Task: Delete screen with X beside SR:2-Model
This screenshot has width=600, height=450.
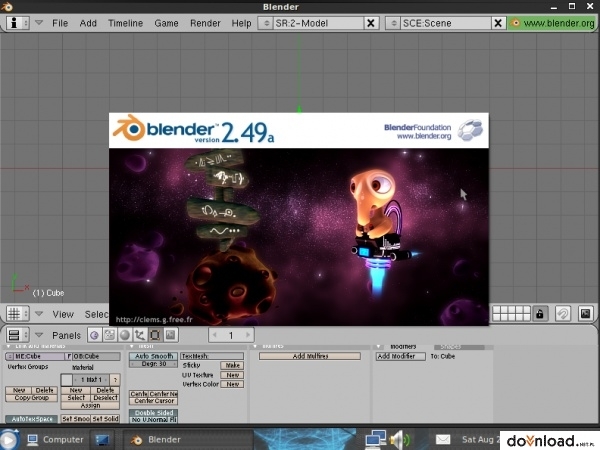Action: pos(371,23)
